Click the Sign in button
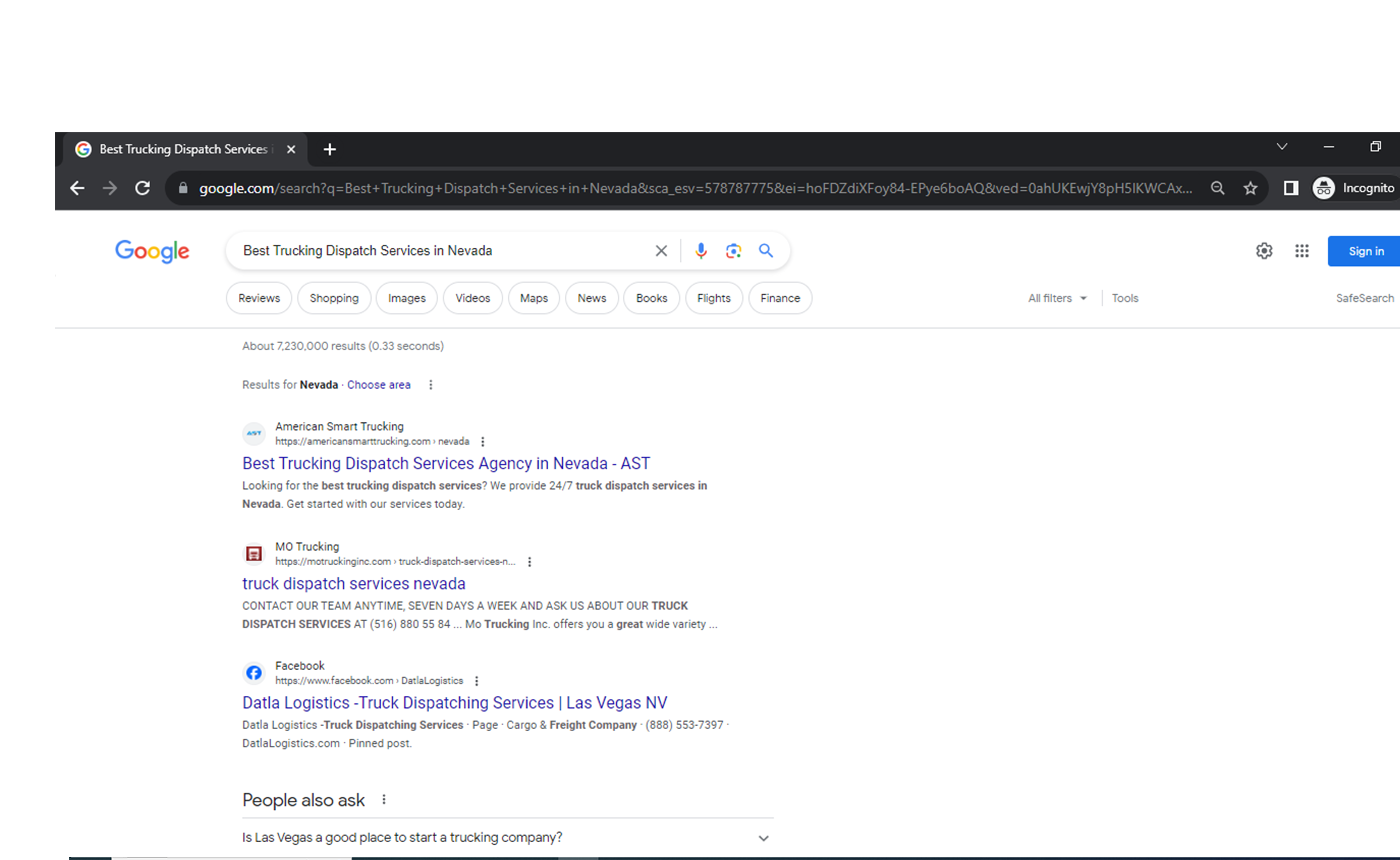1400x860 pixels. pyautogui.click(x=1365, y=251)
